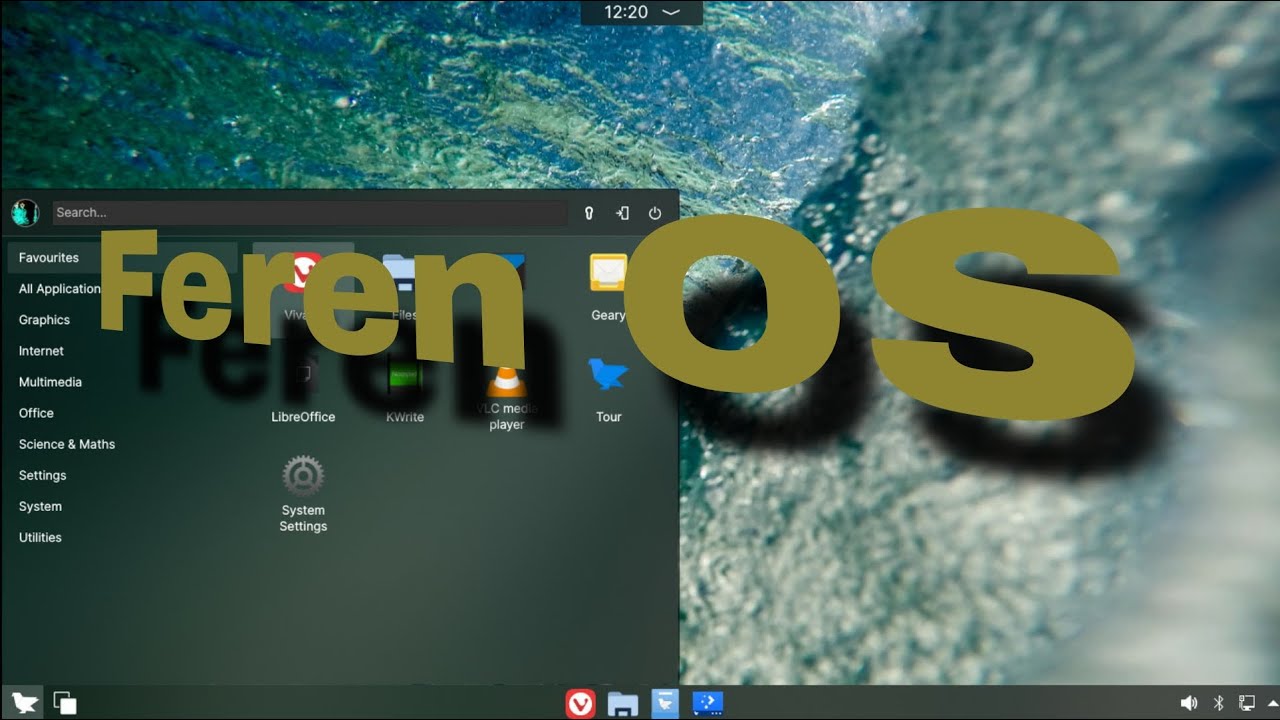The height and width of the screenshot is (720, 1280).
Task: Open Vivaldi browser from the taskbar
Action: tap(580, 704)
